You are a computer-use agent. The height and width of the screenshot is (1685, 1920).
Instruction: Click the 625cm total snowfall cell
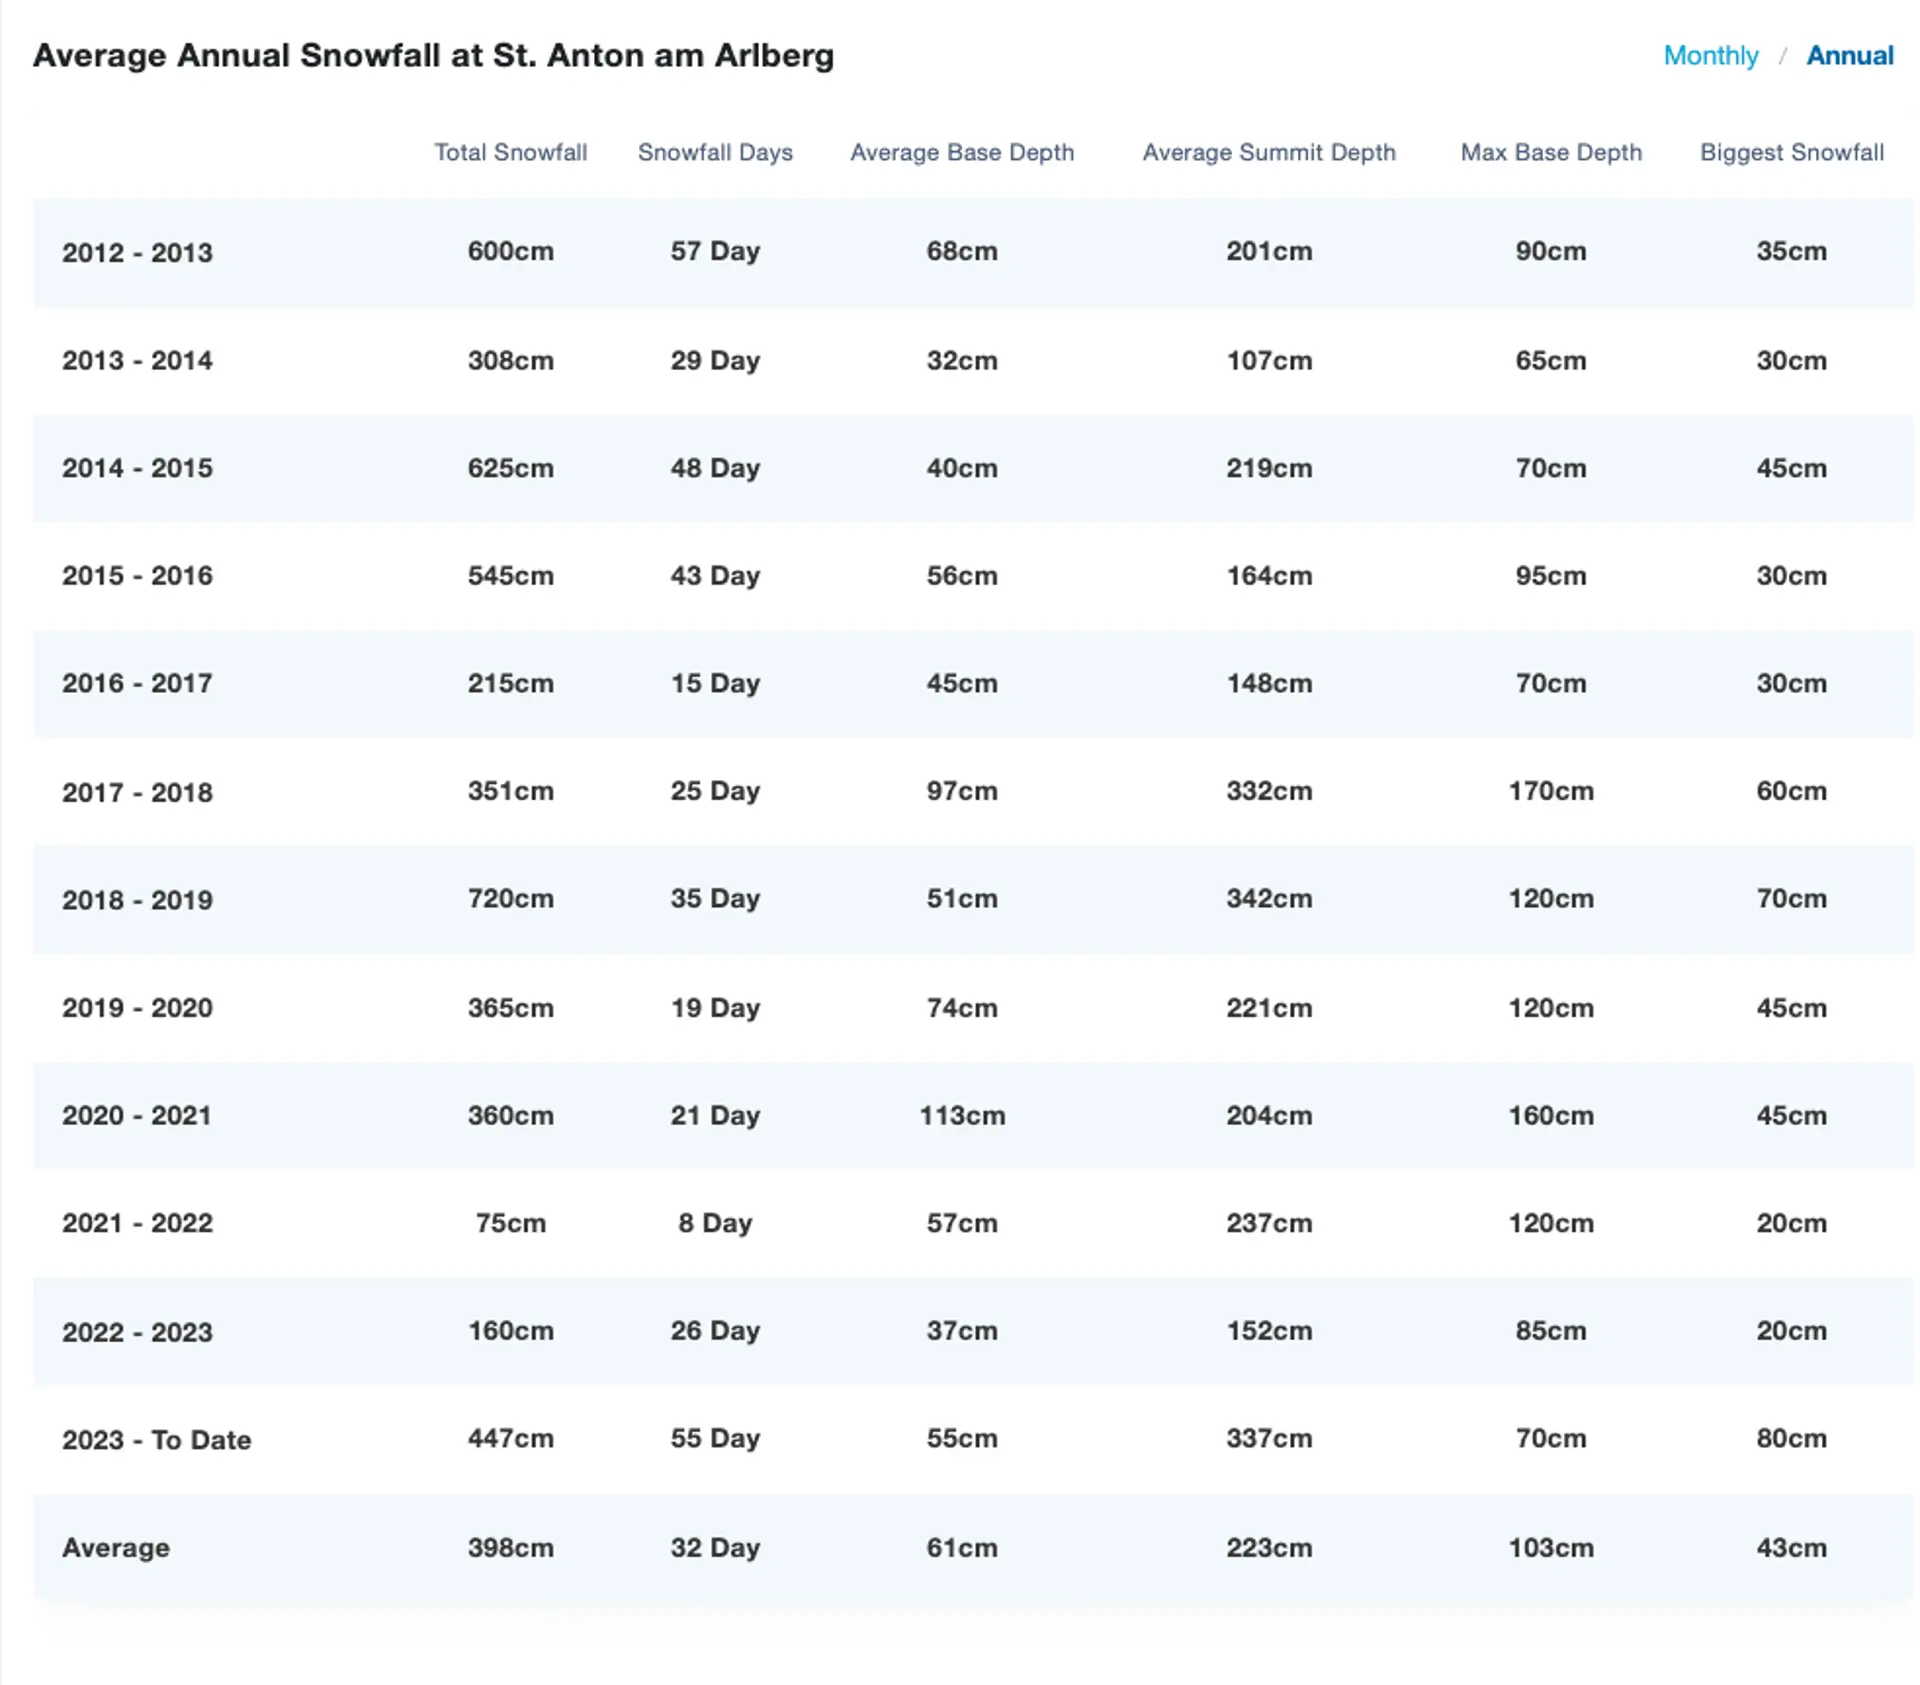click(x=511, y=468)
